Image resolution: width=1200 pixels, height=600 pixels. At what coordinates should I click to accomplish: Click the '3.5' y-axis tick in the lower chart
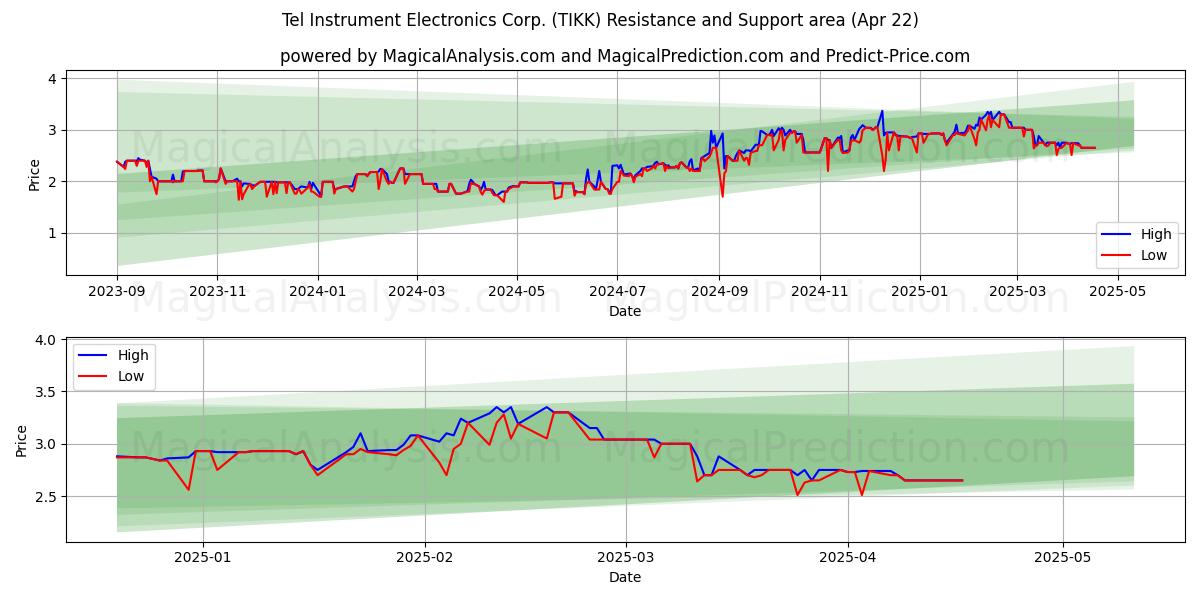48,392
